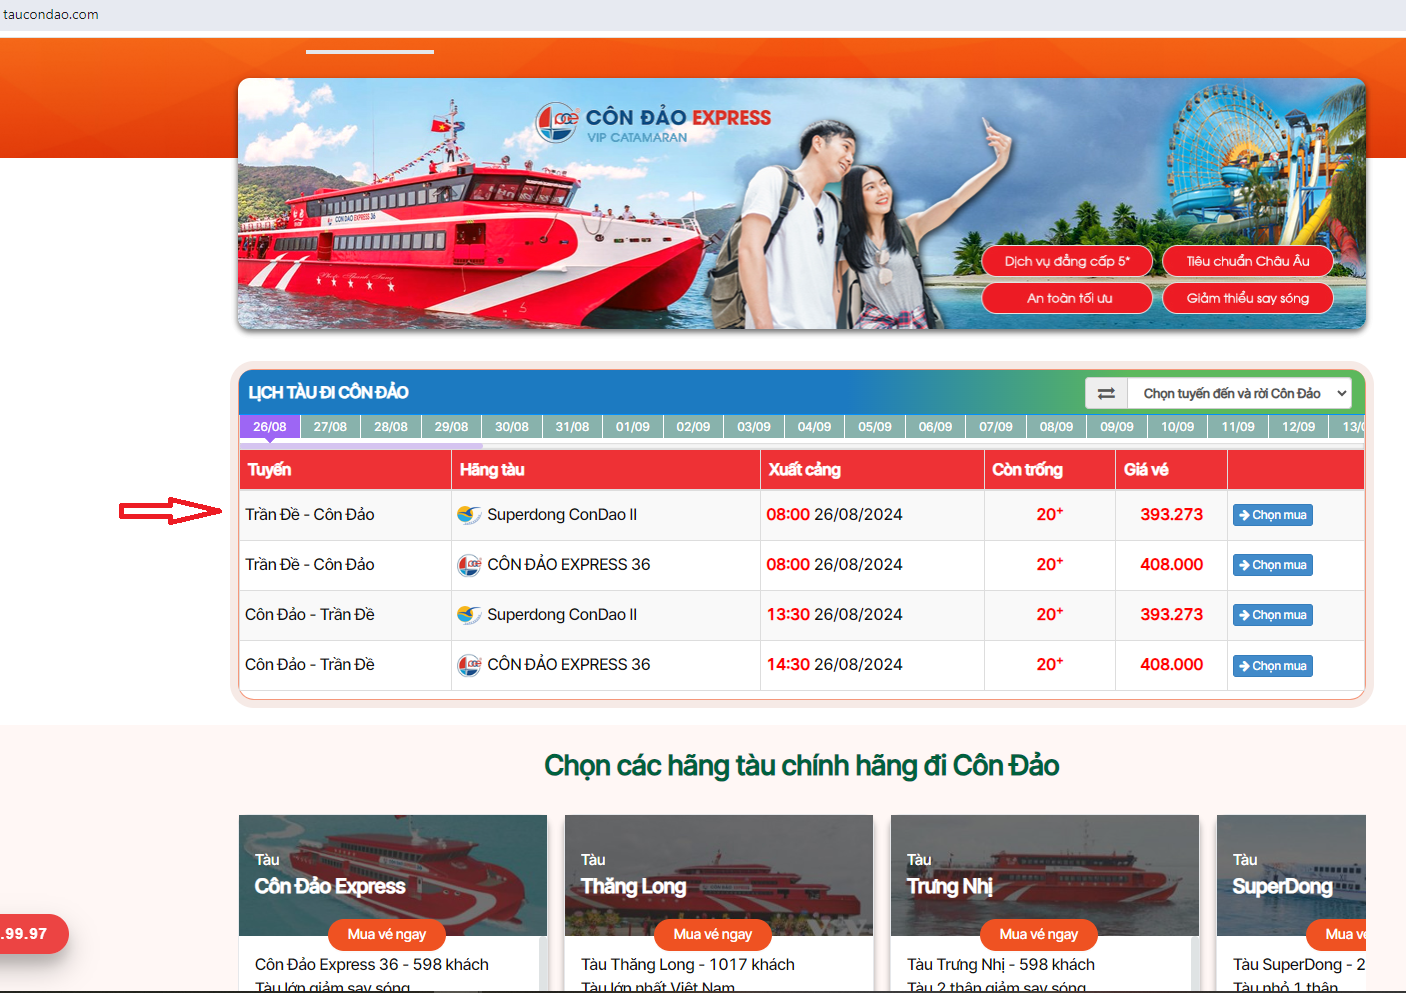Select the 27/08 date tab
This screenshot has width=1406, height=993.
tap(330, 427)
